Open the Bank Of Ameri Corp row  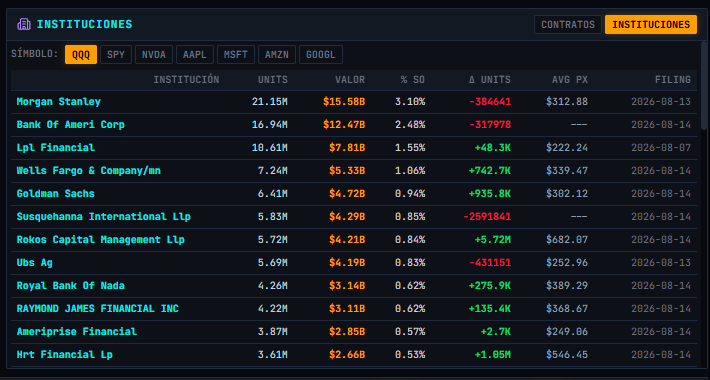pos(354,125)
